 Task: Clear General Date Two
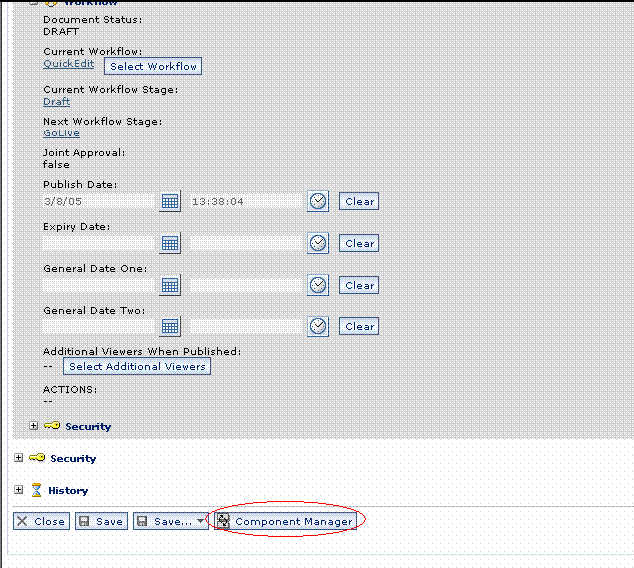point(359,326)
